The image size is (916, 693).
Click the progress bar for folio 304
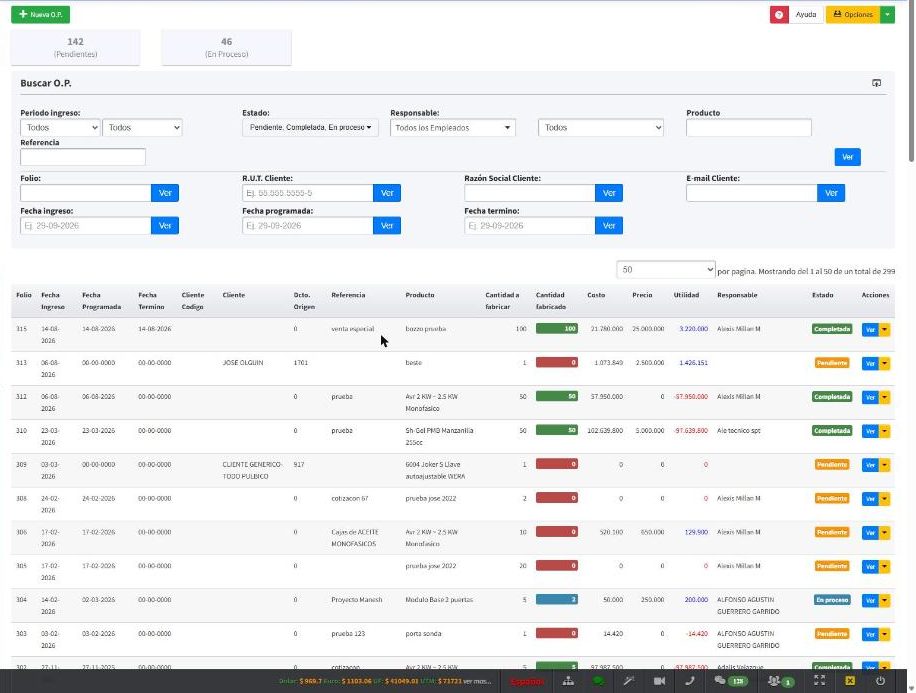click(557, 600)
